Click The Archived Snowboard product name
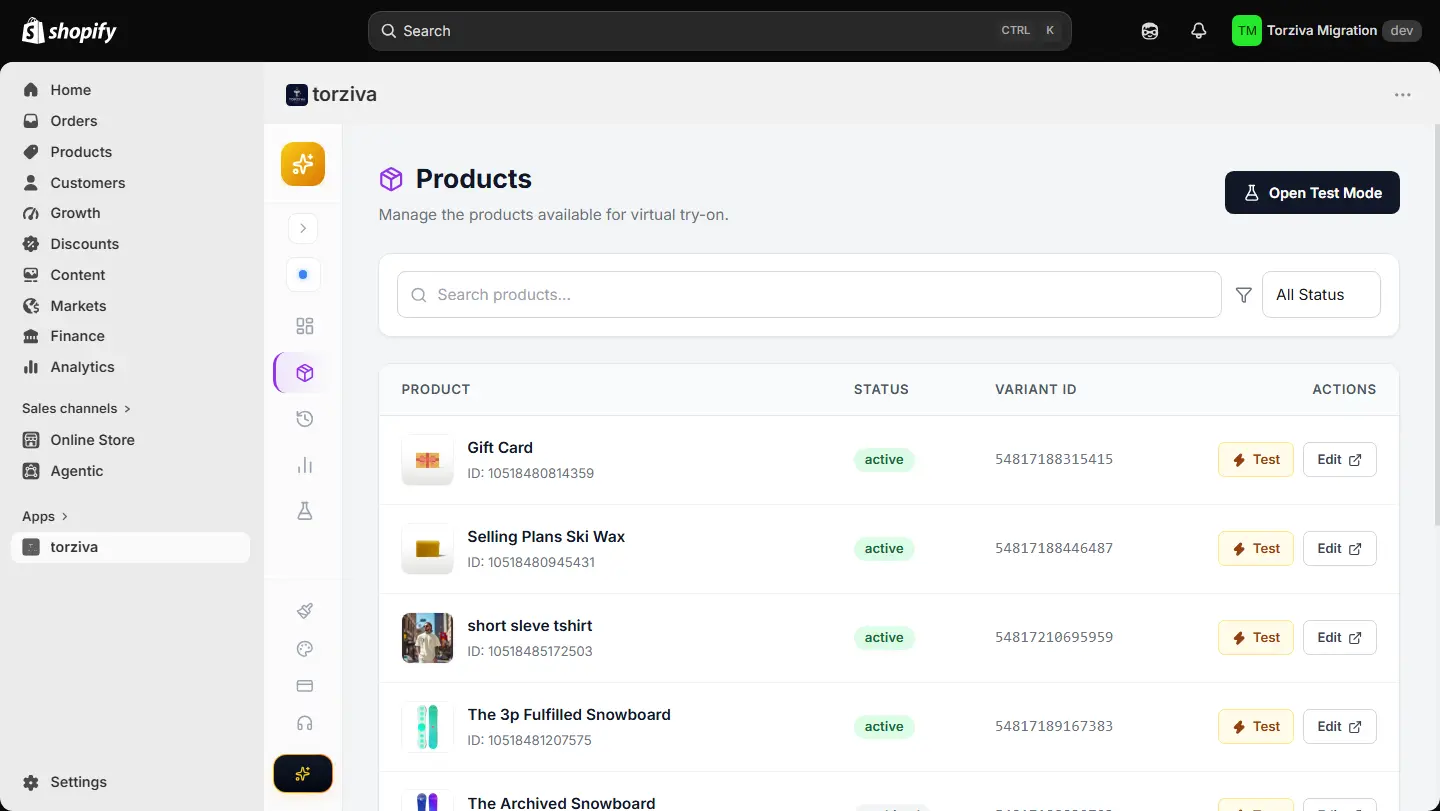The width and height of the screenshot is (1440, 811). pyautogui.click(x=562, y=803)
